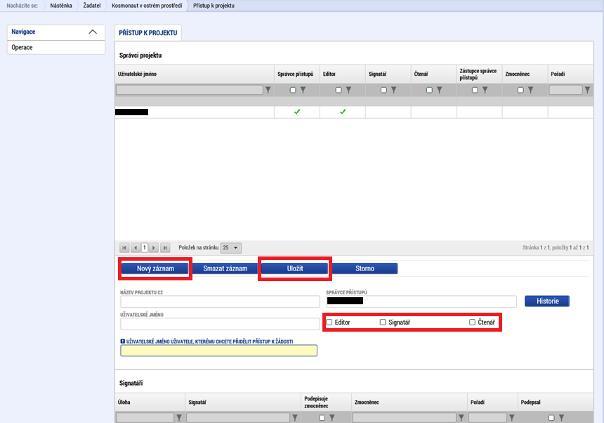Click Zmocněnec filter box in Signatáři table
The image size is (604, 423).
point(404,417)
